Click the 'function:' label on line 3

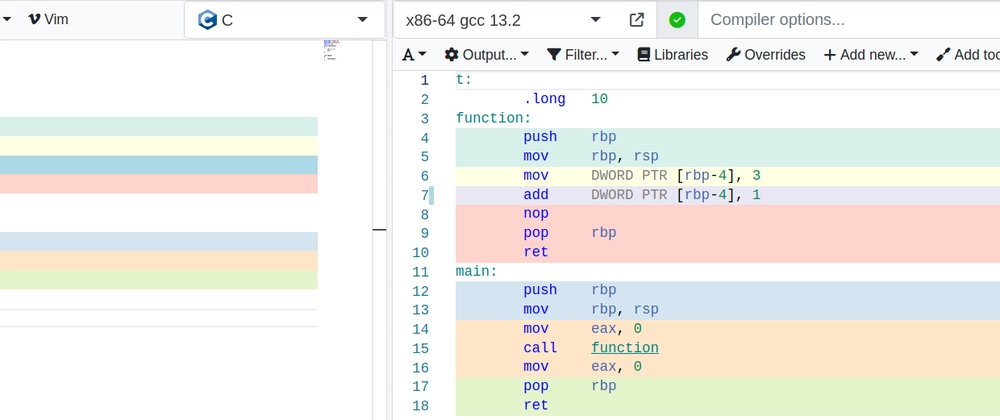click(494, 118)
